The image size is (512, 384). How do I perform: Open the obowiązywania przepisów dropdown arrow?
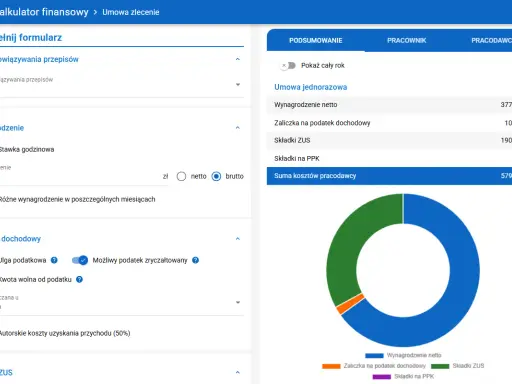[x=238, y=85]
